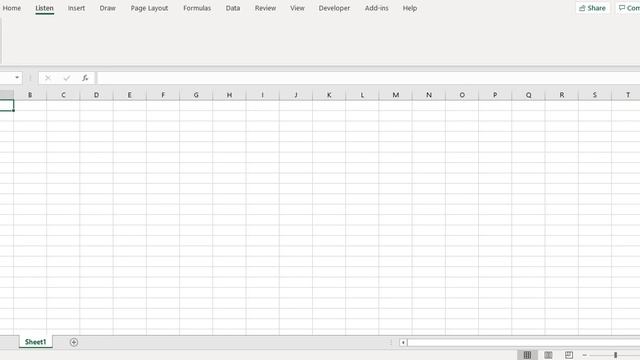This screenshot has height=360, width=640.
Task: Select the Sheet1 worksheet tab
Action: pos(36,342)
